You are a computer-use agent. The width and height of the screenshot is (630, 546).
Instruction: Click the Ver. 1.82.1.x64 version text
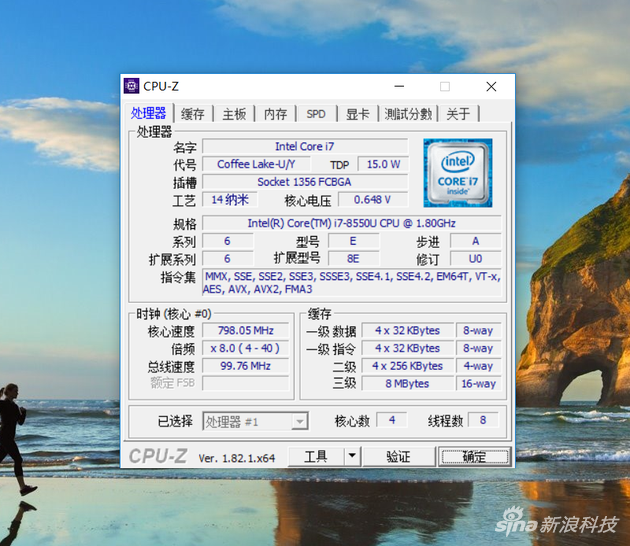click(x=237, y=458)
